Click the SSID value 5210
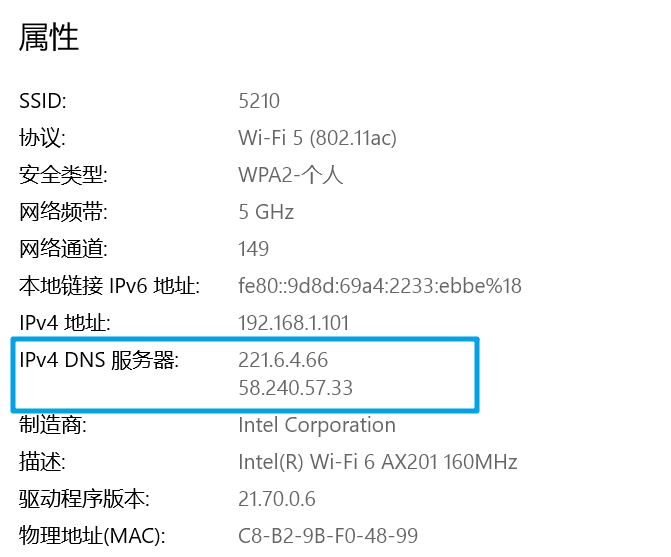 pyautogui.click(x=259, y=101)
